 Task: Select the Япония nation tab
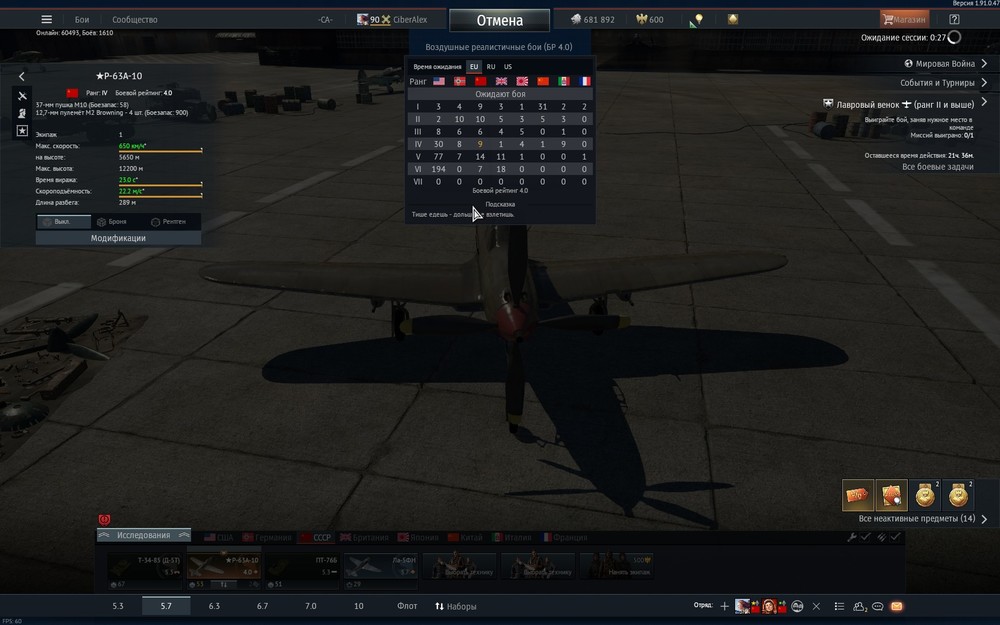pyautogui.click(x=418, y=537)
